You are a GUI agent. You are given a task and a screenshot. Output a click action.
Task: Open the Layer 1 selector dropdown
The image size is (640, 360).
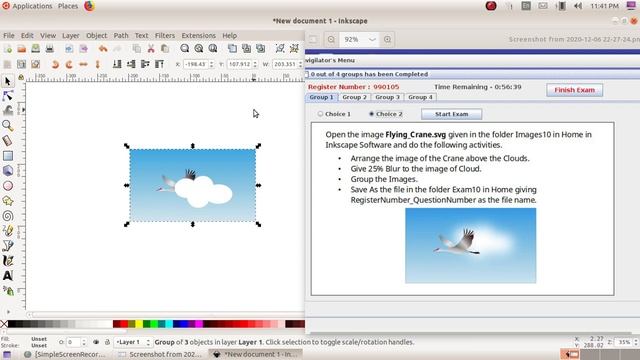(133, 342)
